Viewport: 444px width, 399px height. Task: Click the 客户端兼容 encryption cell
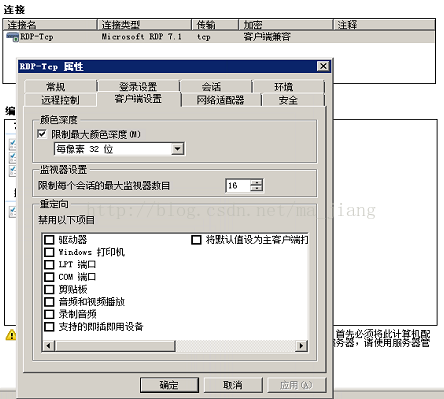point(267,37)
